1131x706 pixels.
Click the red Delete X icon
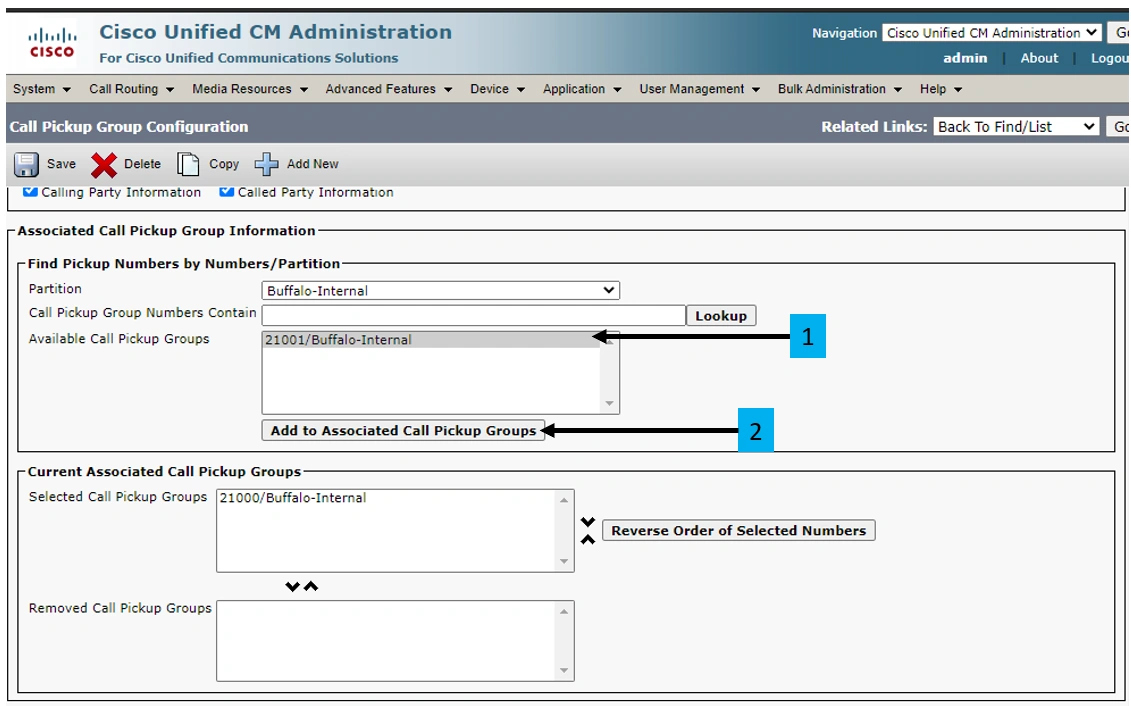point(104,165)
